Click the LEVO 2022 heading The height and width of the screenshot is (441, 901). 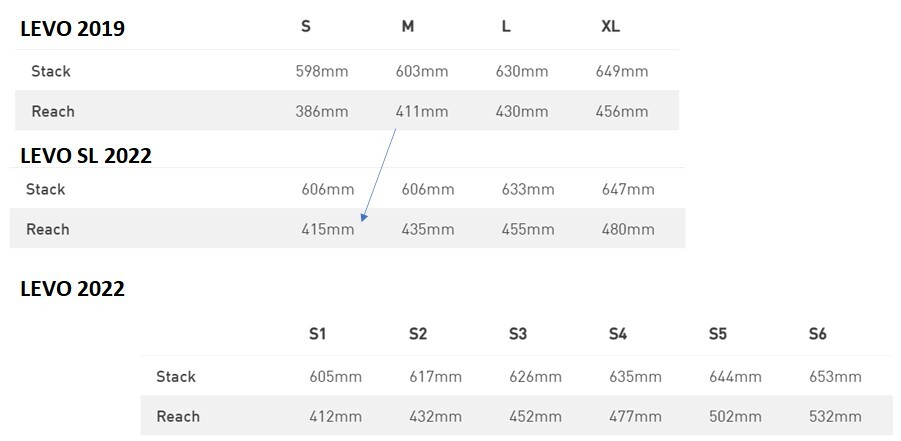coord(73,289)
